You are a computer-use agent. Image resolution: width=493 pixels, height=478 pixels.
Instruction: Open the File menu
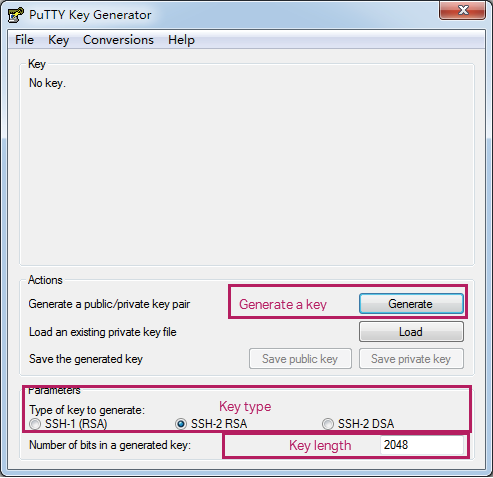(24, 40)
